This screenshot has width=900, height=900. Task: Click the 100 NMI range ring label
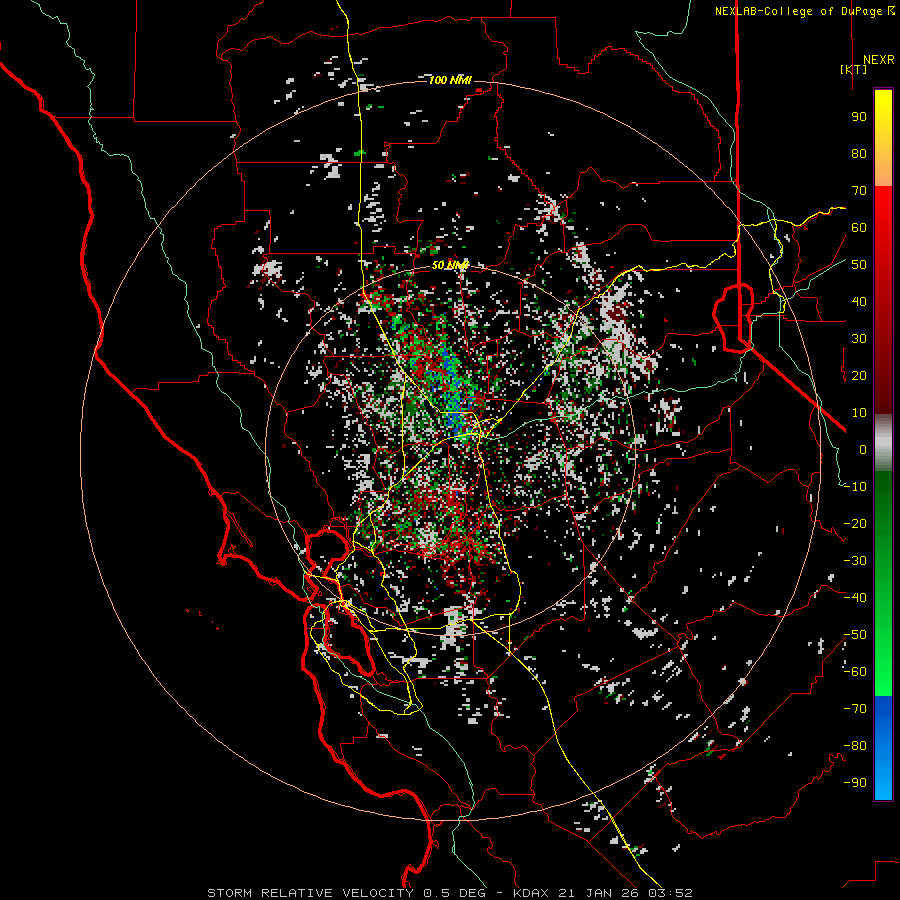[450, 80]
